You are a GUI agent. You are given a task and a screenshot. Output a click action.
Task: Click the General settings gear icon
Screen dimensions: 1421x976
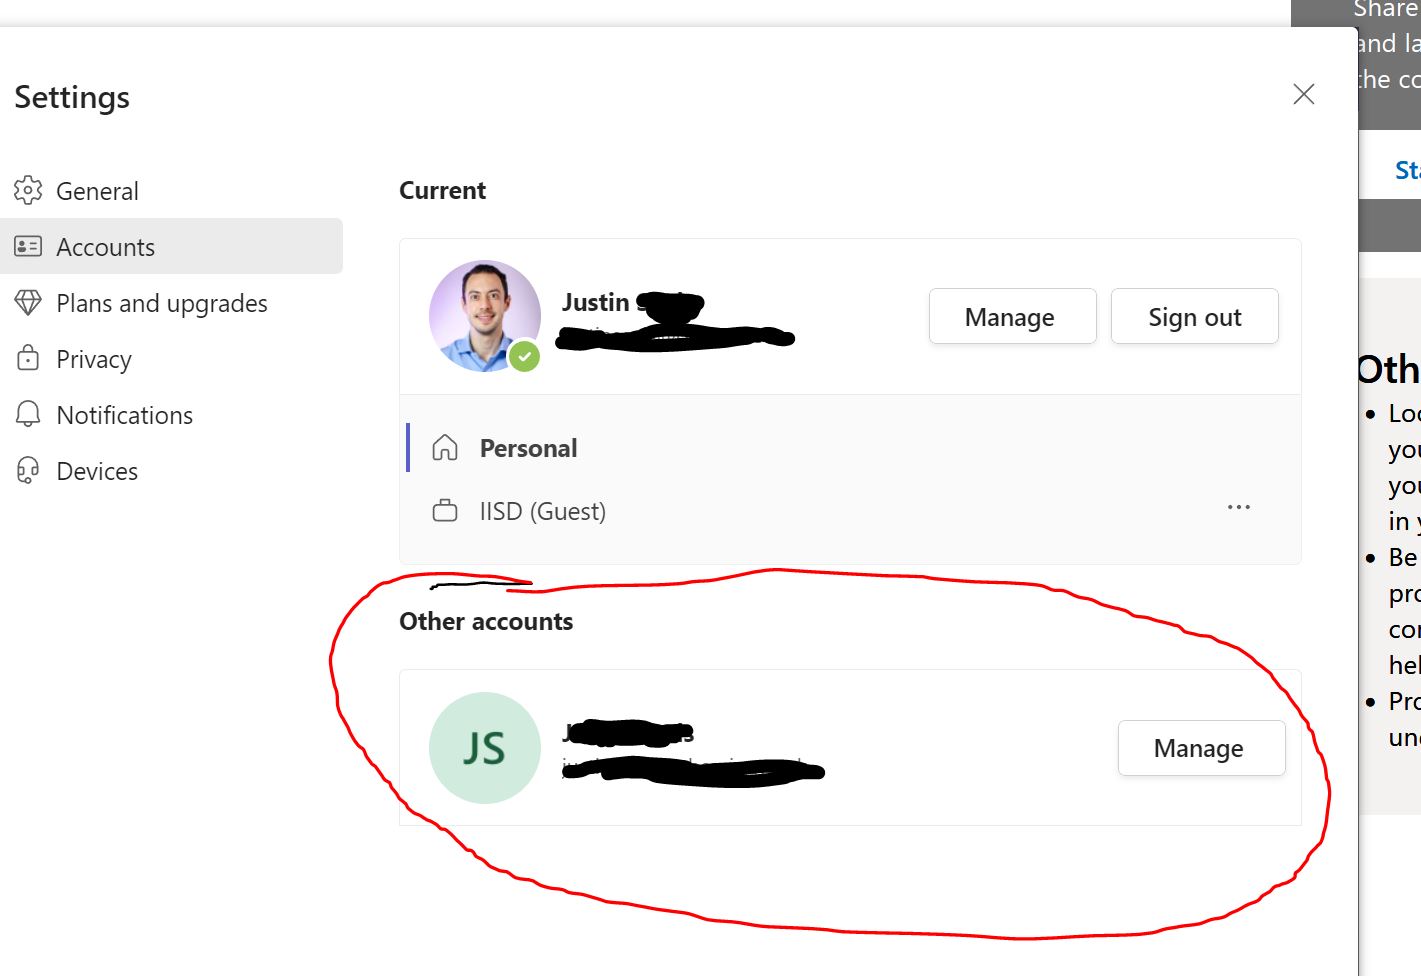coord(28,190)
